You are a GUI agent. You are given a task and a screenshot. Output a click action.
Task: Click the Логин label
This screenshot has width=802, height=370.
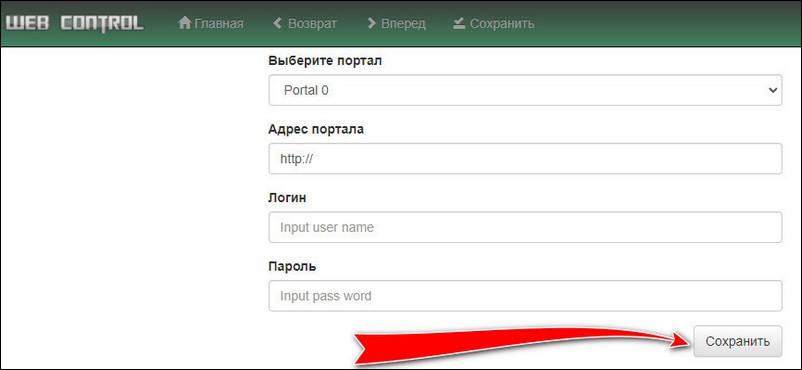coord(287,198)
